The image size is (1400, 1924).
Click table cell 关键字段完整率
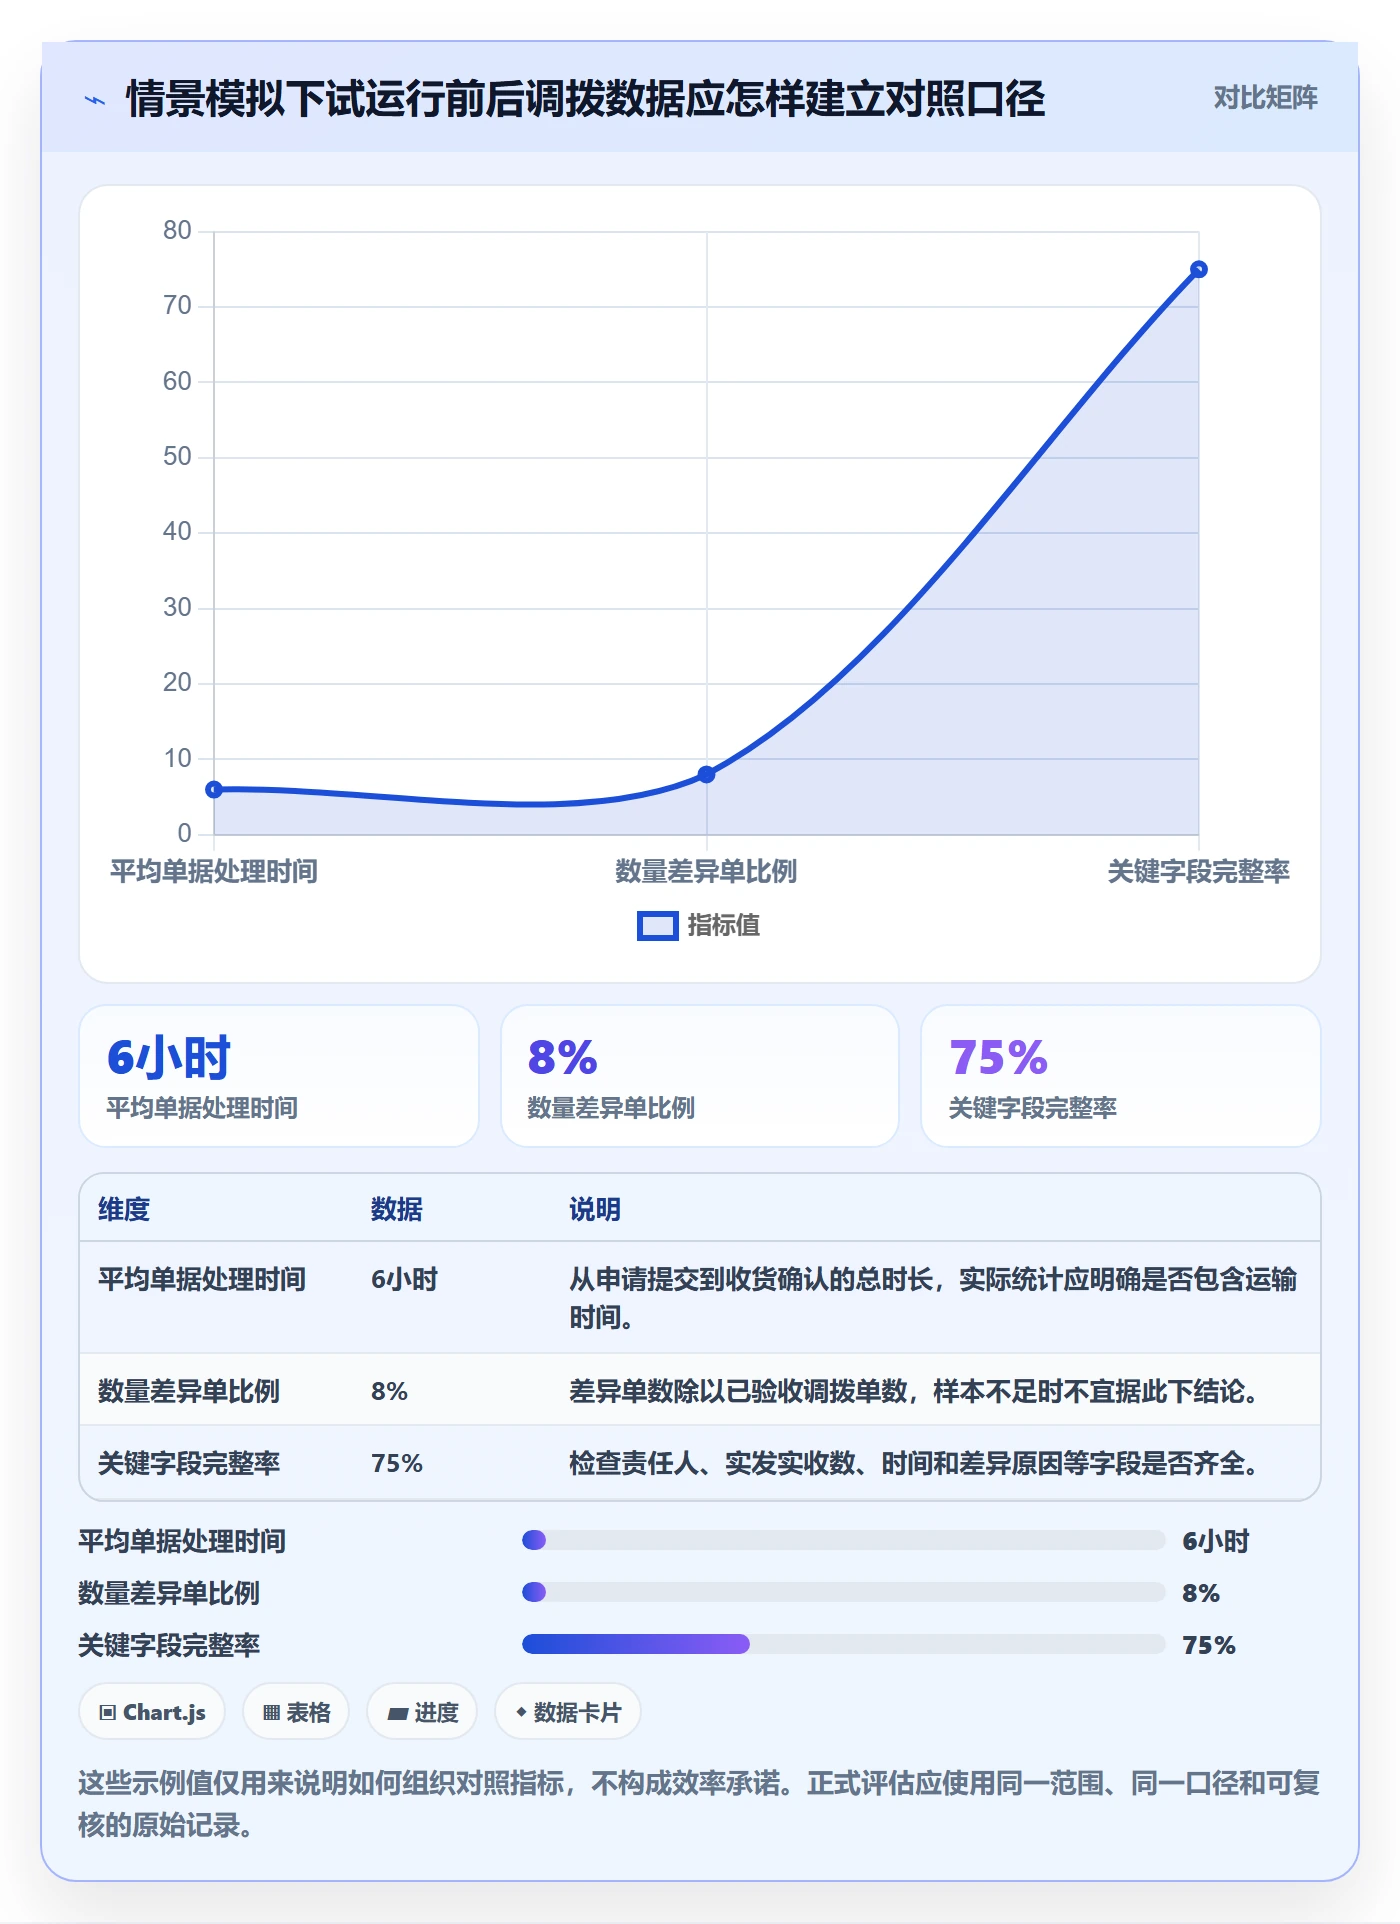tap(189, 1463)
